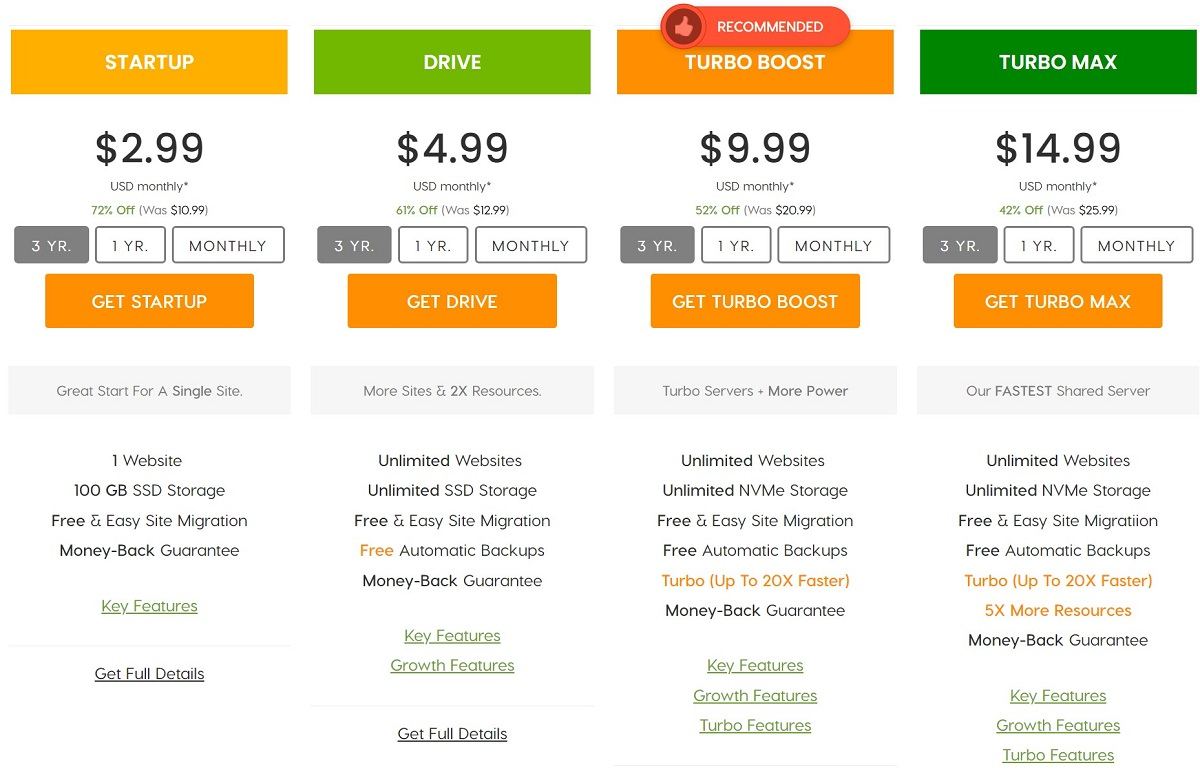Click the RECOMMENDED badge label
Viewport: 1200px width, 776px height.
[x=770, y=27]
